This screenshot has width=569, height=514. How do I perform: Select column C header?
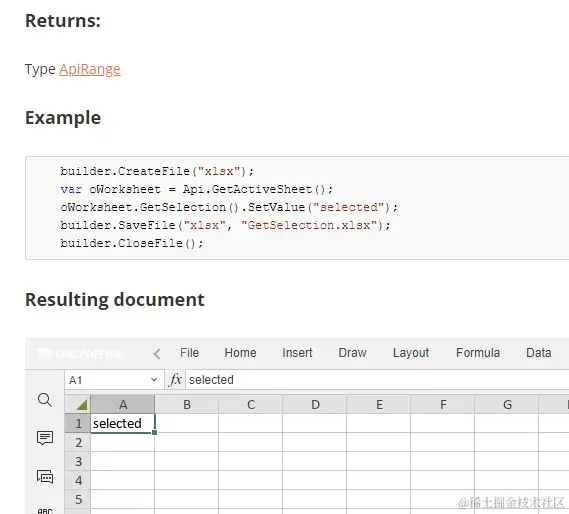(251, 404)
